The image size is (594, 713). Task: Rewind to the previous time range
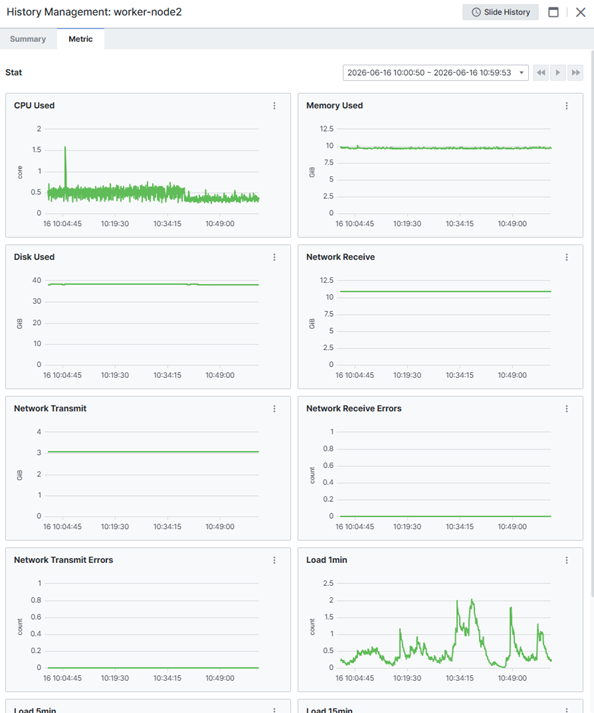(540, 73)
